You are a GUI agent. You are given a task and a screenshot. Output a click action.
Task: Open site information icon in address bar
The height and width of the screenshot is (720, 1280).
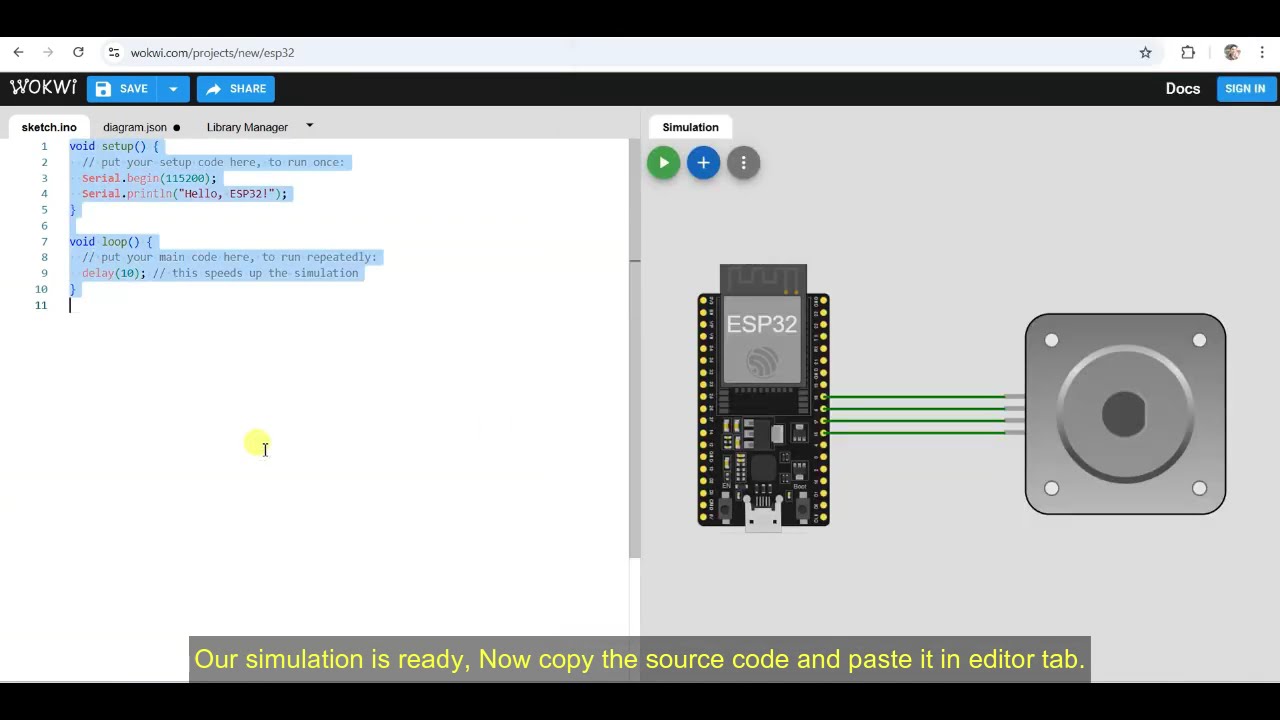[114, 52]
